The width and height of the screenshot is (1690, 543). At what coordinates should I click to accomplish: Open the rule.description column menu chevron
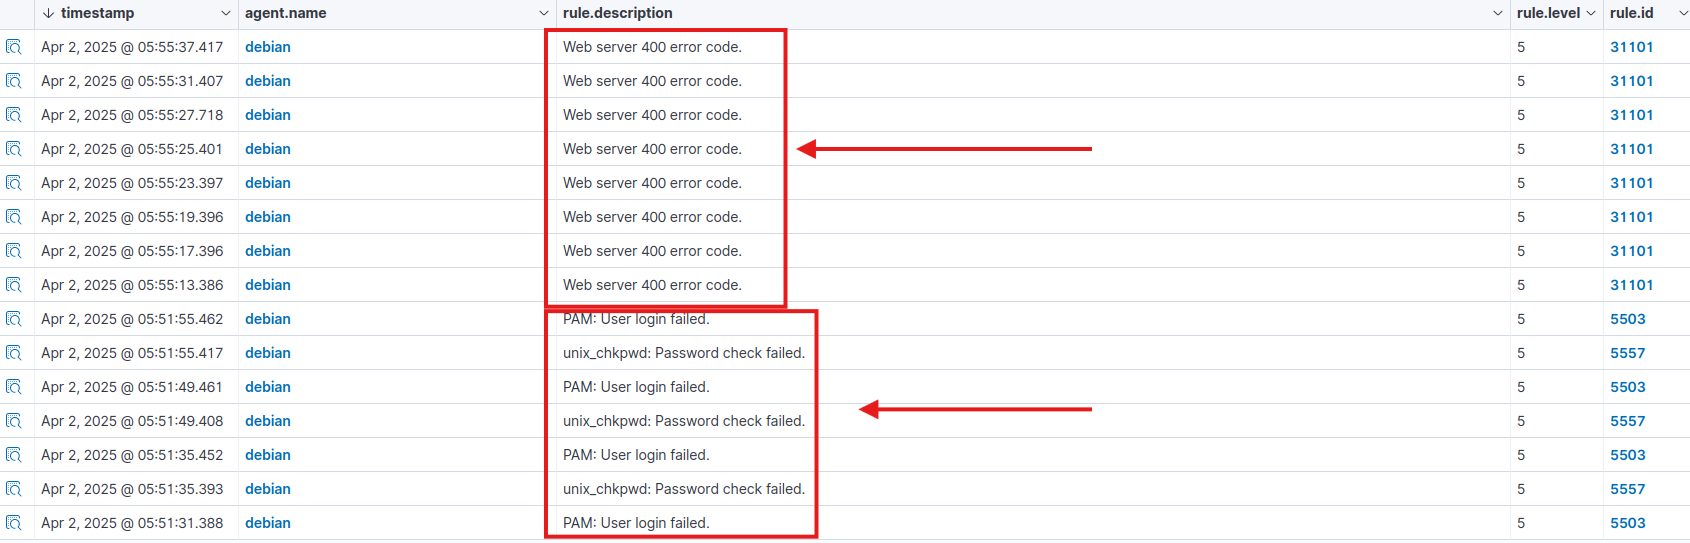tap(1498, 13)
